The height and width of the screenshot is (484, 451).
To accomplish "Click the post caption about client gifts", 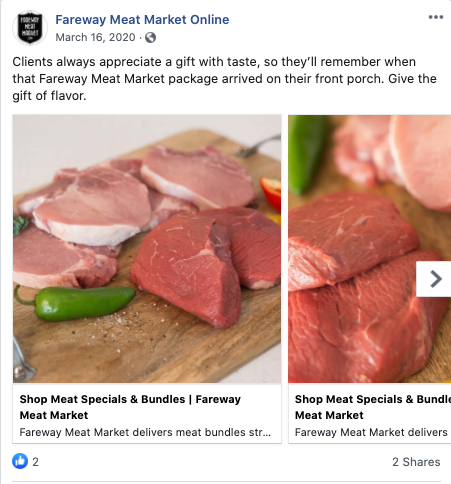I will (x=224, y=79).
